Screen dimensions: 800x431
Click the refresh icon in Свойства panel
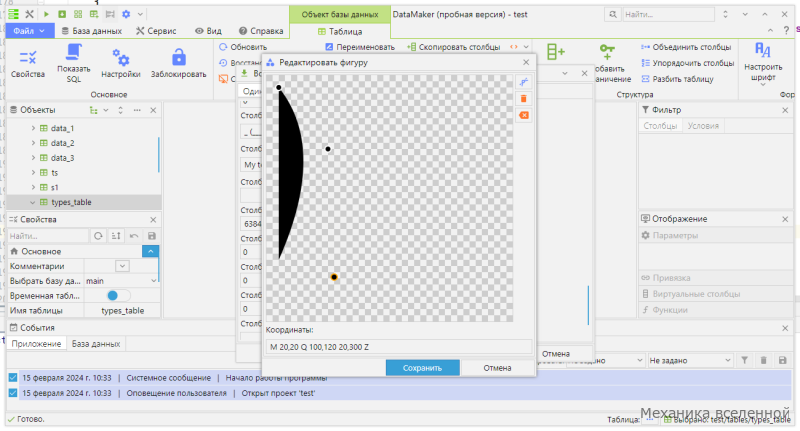click(x=98, y=236)
